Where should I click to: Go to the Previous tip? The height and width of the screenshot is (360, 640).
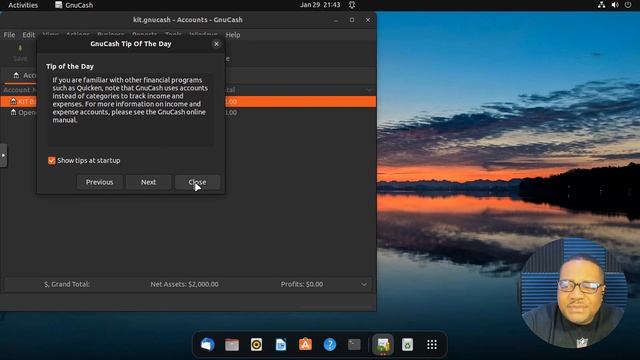[99, 182]
